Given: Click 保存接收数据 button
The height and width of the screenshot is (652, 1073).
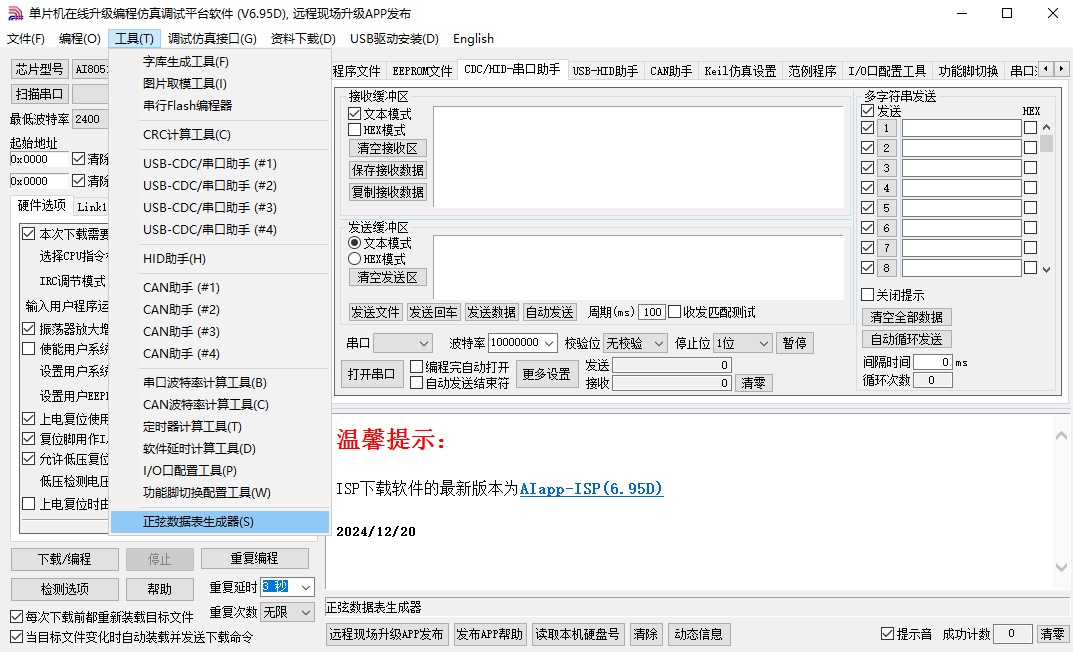Looking at the screenshot, I should (x=388, y=170).
